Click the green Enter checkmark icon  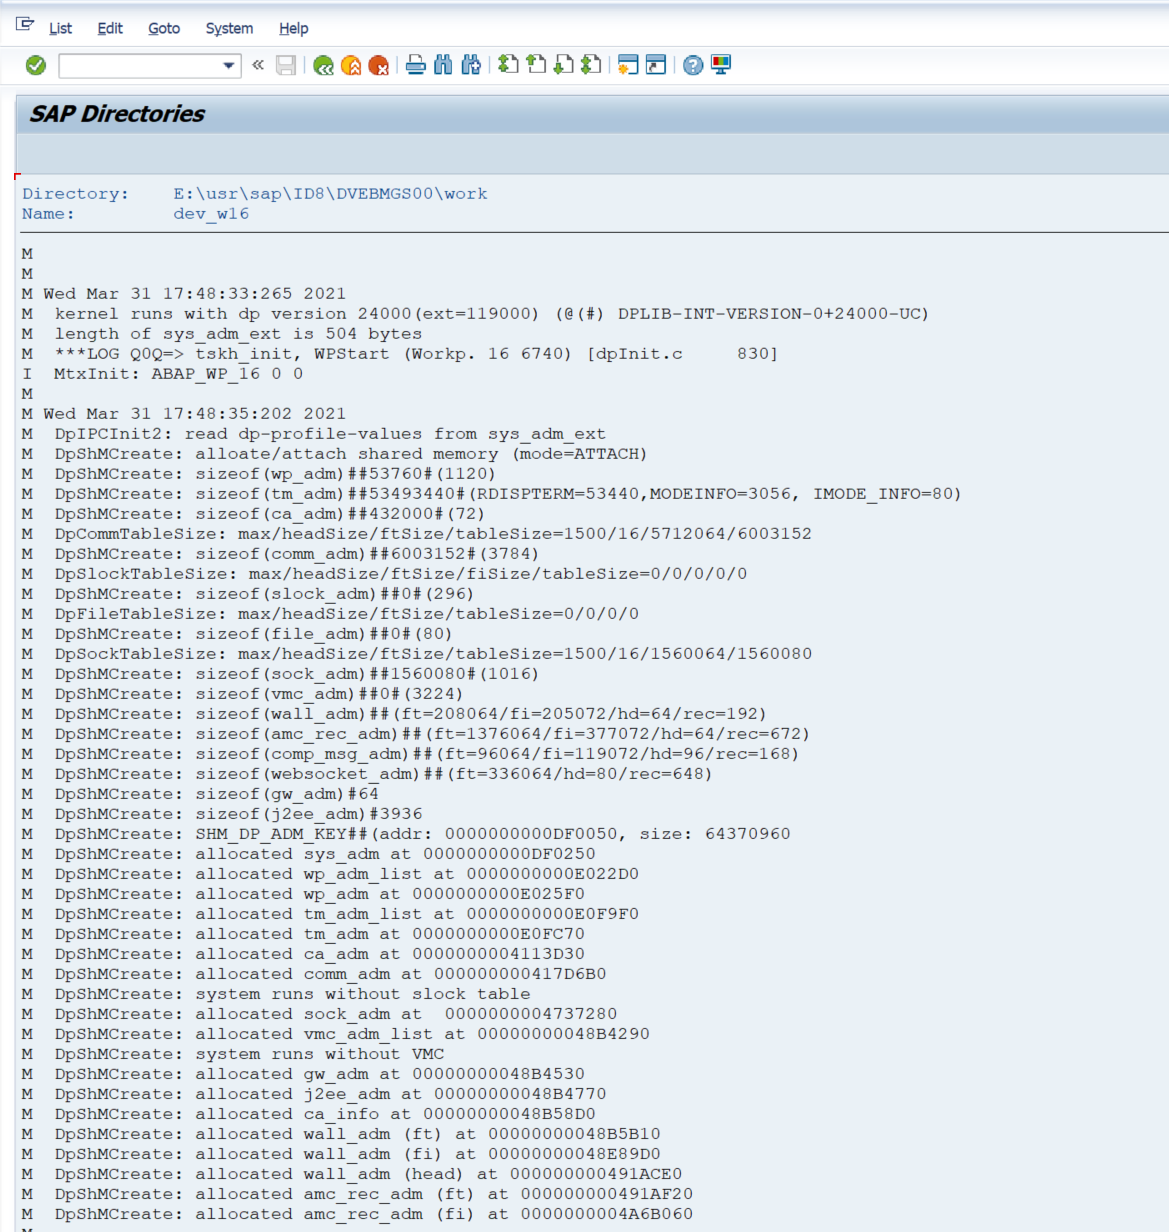[36, 66]
